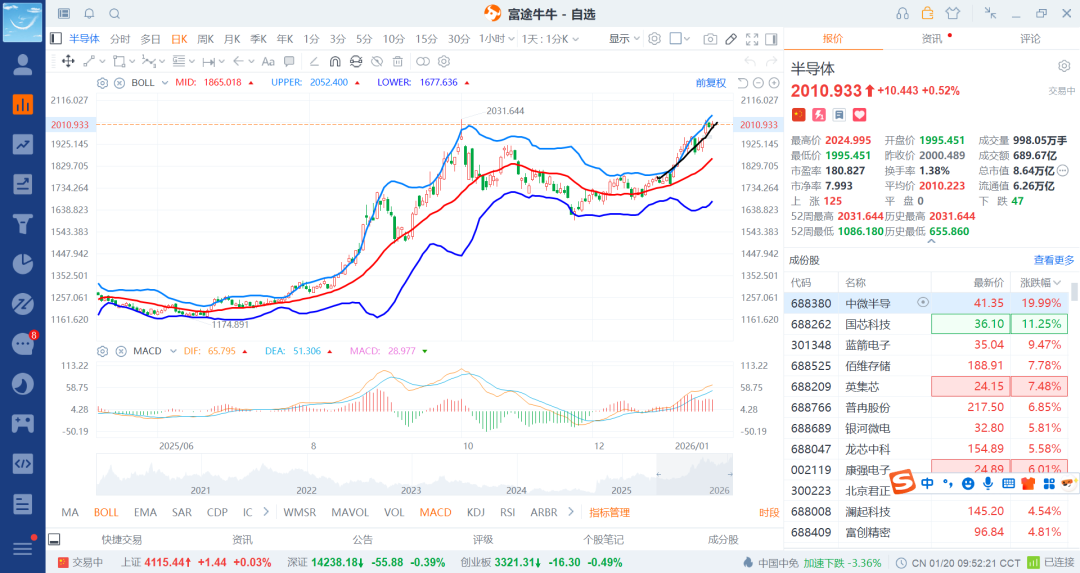The height and width of the screenshot is (573, 1080).
Task: Click 查看更多 link for constituents
Action: pos(1054,260)
